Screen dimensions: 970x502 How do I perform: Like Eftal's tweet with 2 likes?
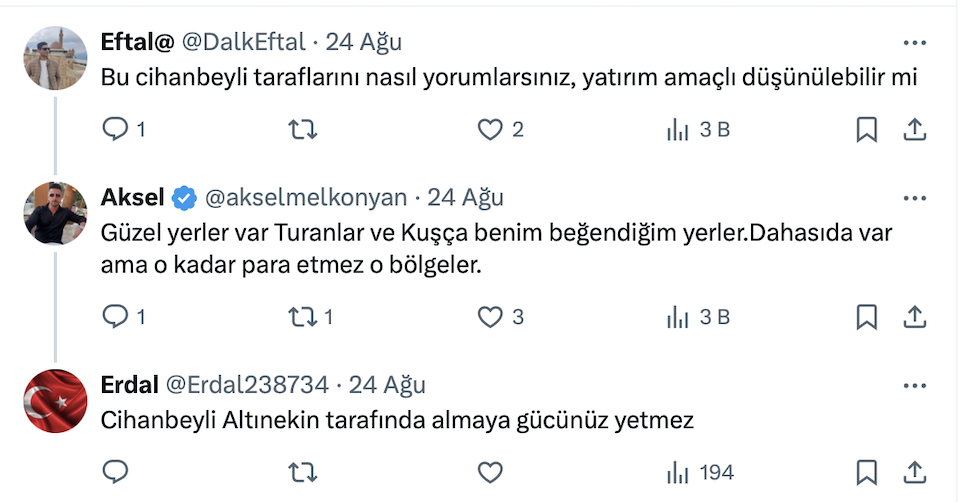click(x=489, y=129)
